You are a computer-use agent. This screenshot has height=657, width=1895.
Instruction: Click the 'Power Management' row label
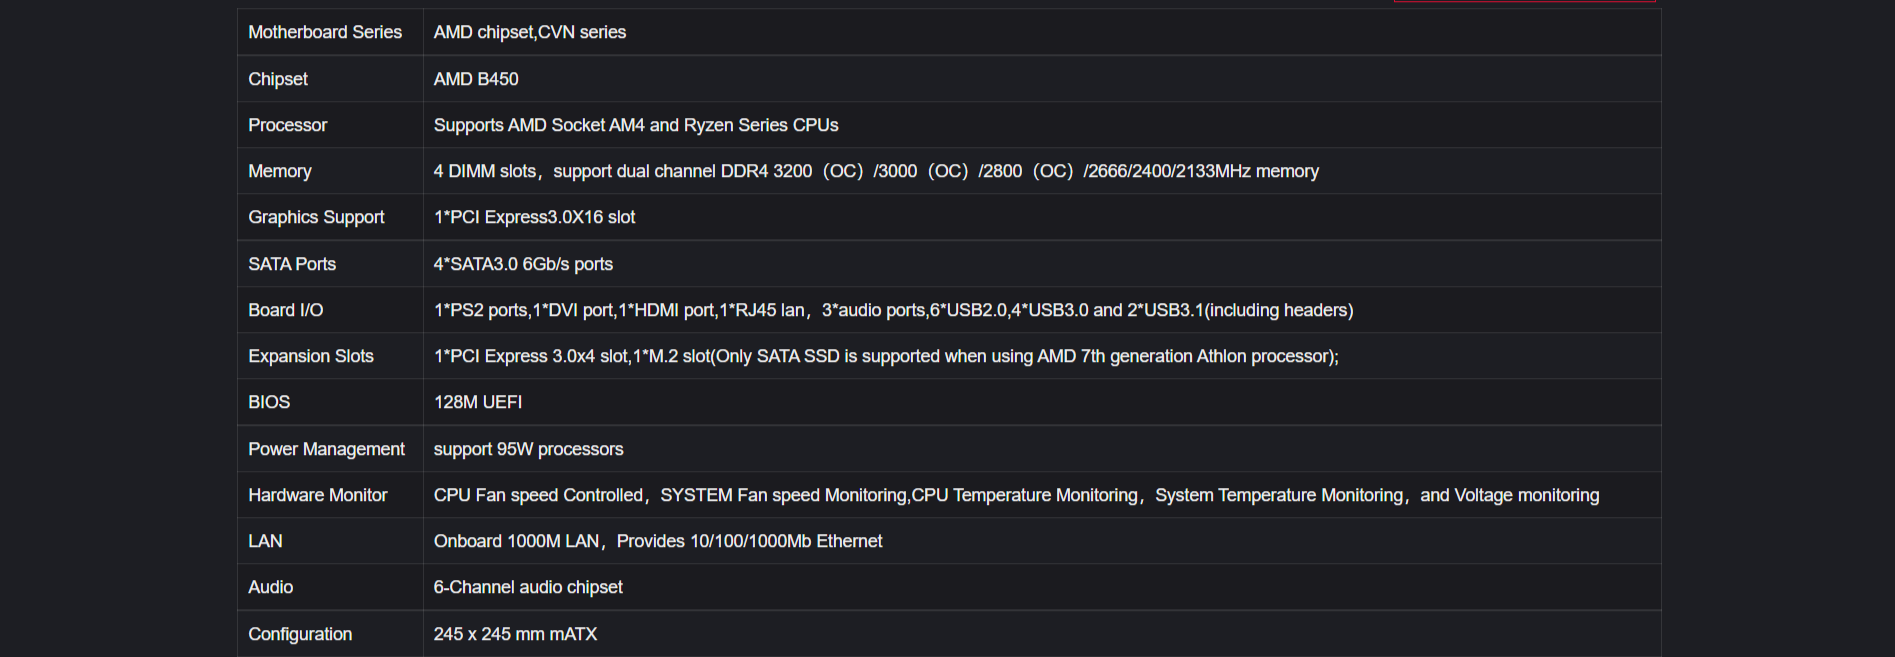[x=326, y=449]
